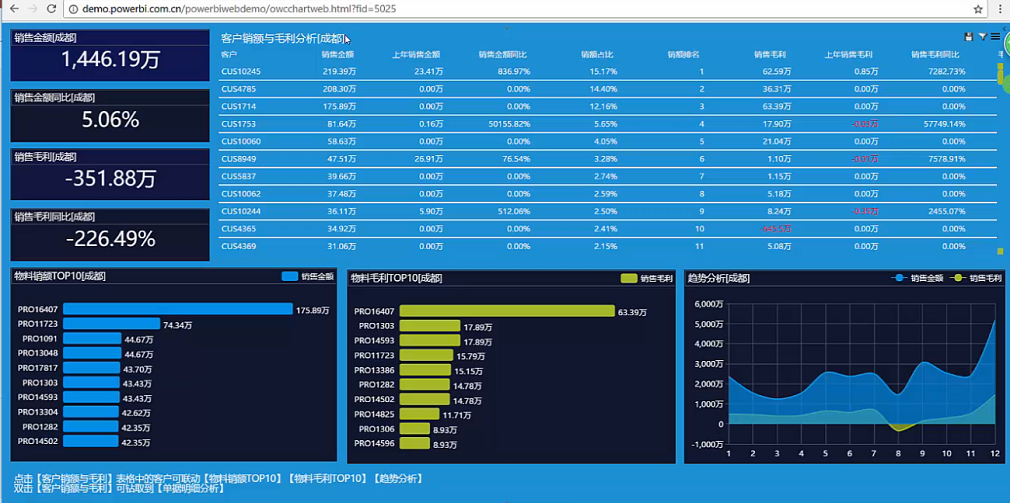Click the 销售金额[成都] KPI card
This screenshot has width=1010, height=503.
pos(110,55)
